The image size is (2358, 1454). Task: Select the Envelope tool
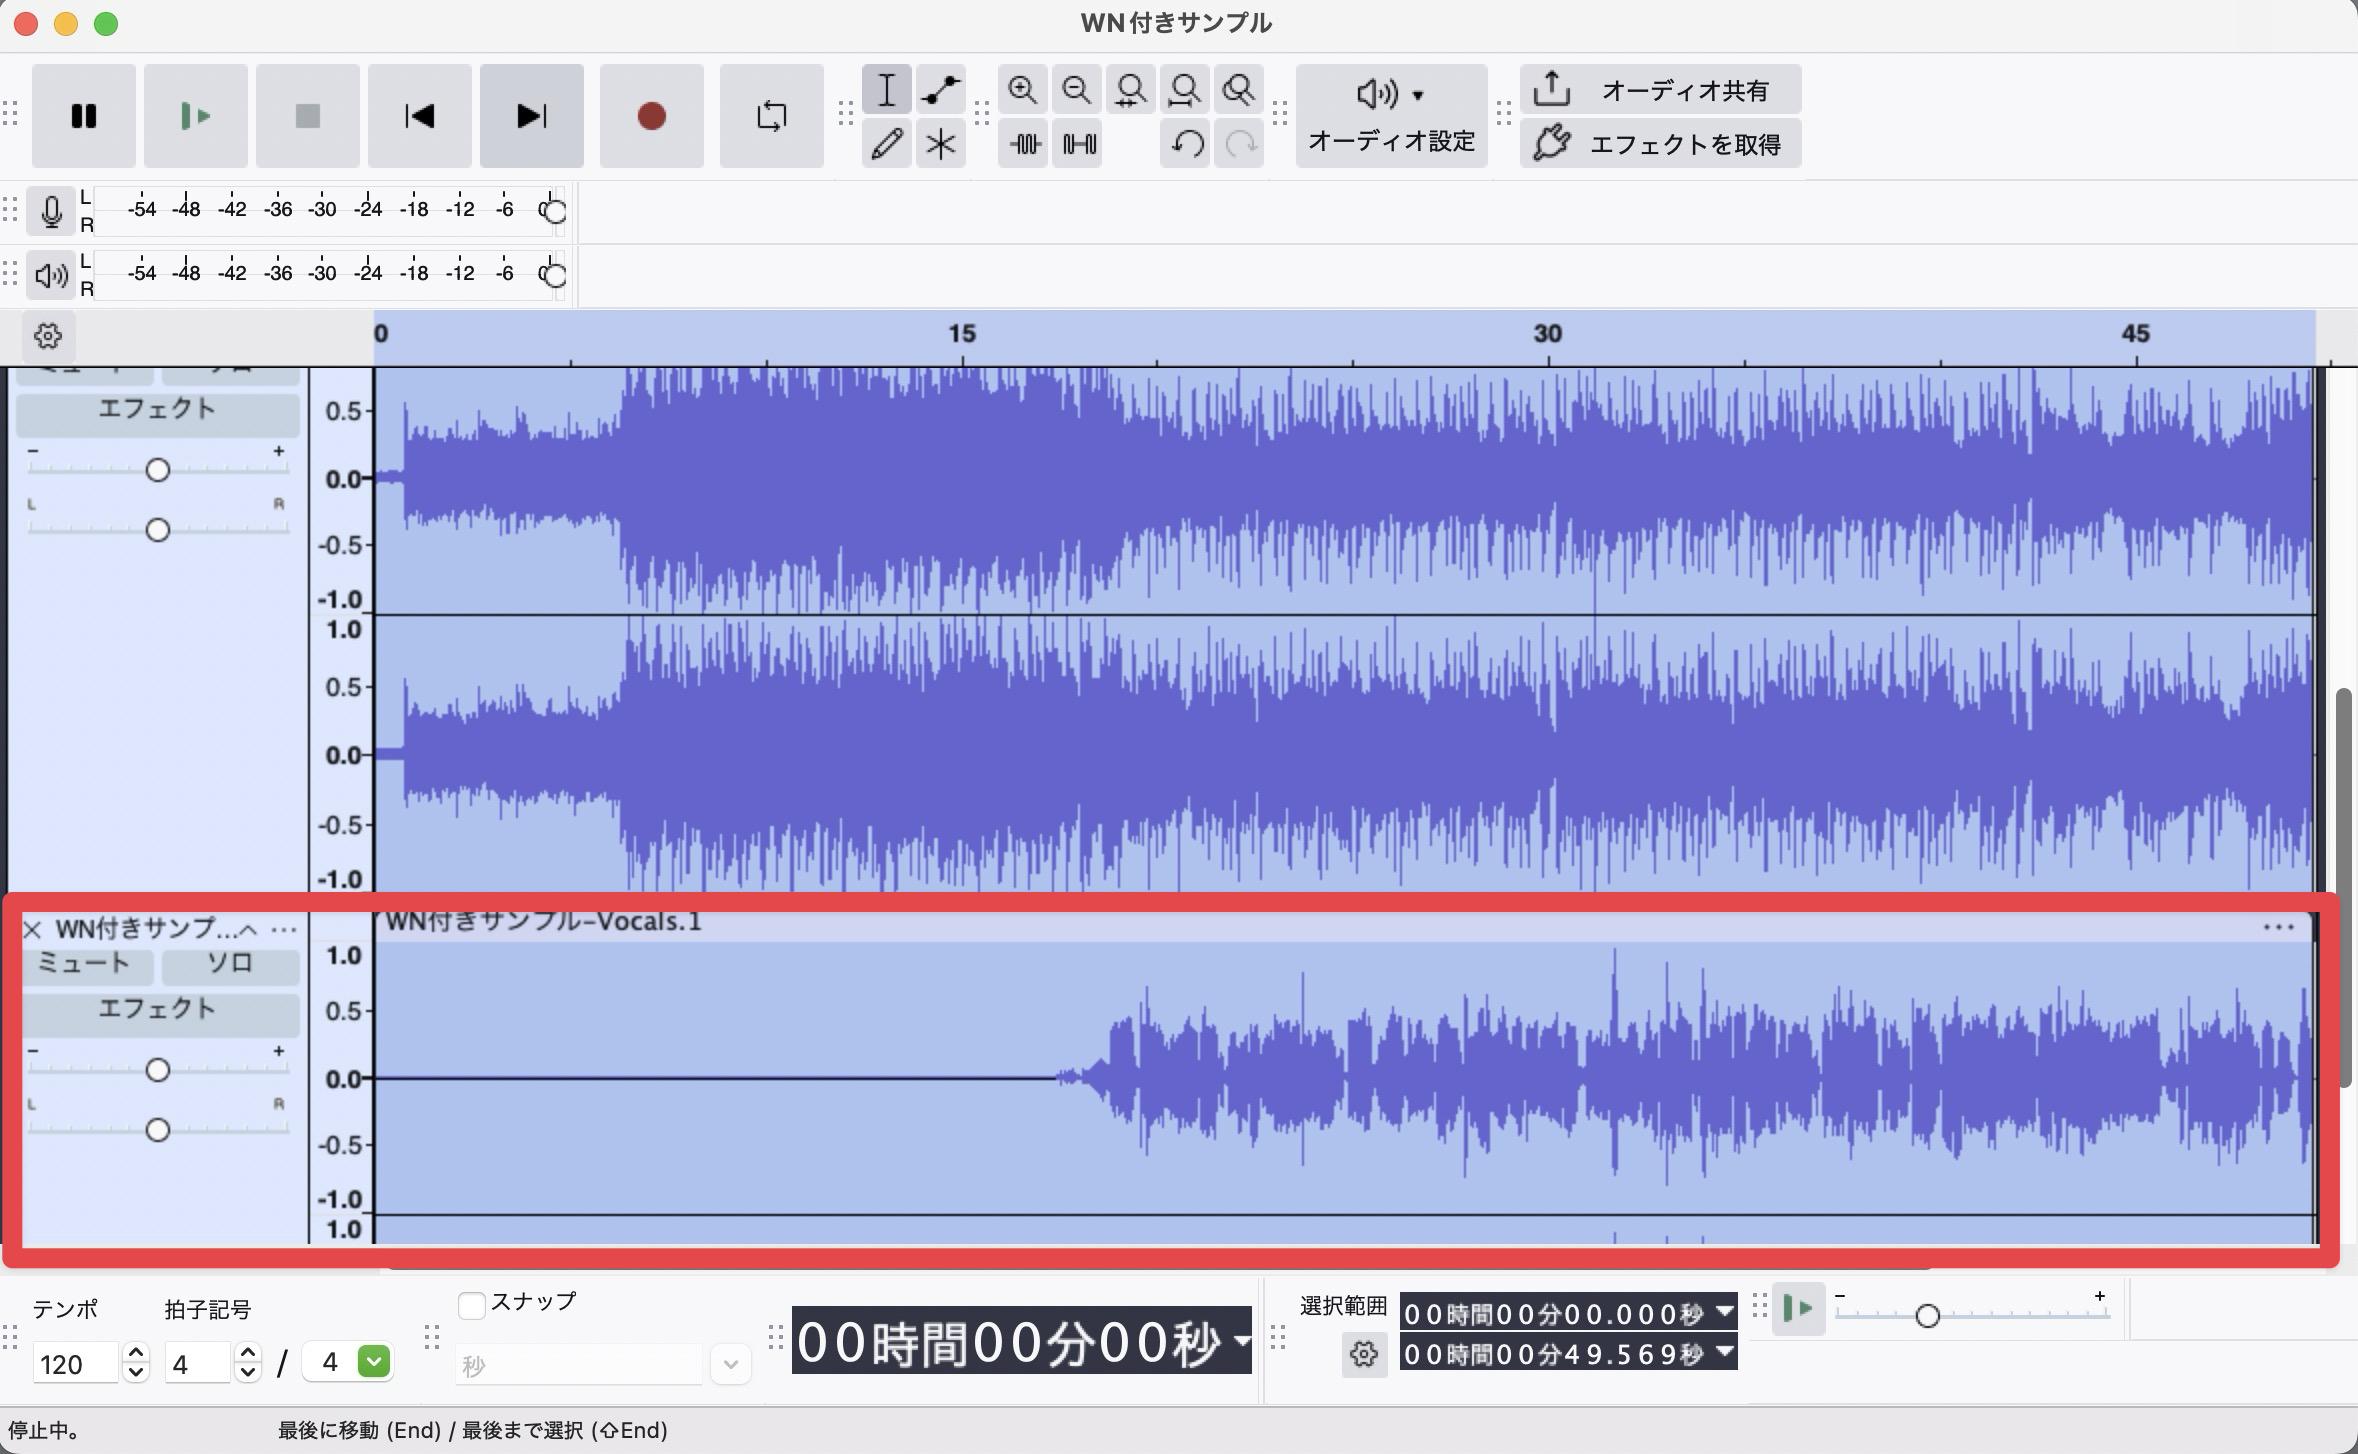[x=940, y=90]
